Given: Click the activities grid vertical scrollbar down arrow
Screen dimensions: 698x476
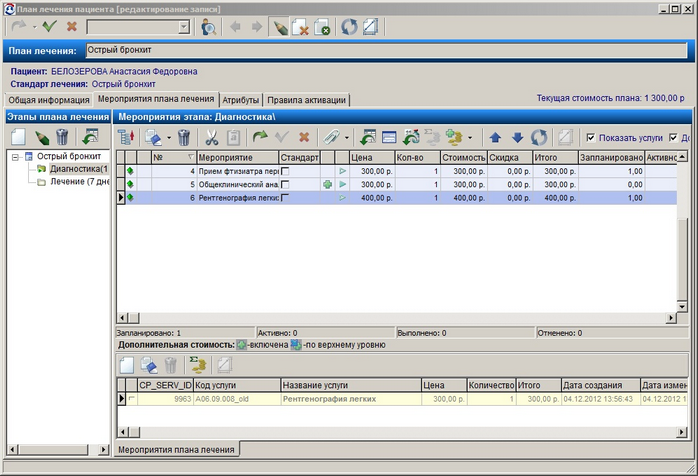Looking at the screenshot, I should (682, 306).
